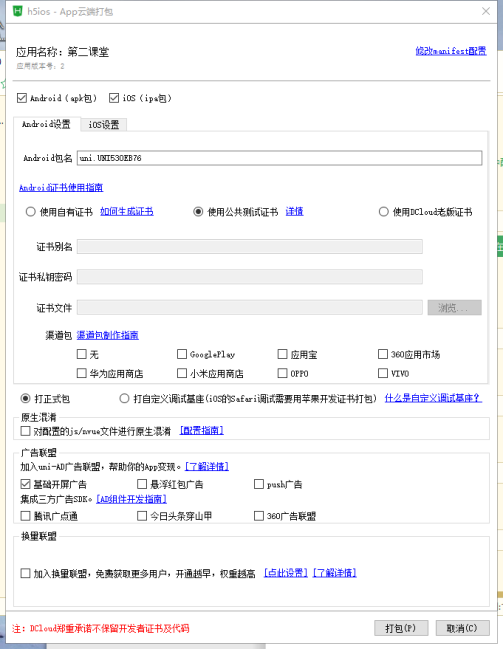Click the 打包(P) button
The height and width of the screenshot is (649, 503).
(401, 628)
